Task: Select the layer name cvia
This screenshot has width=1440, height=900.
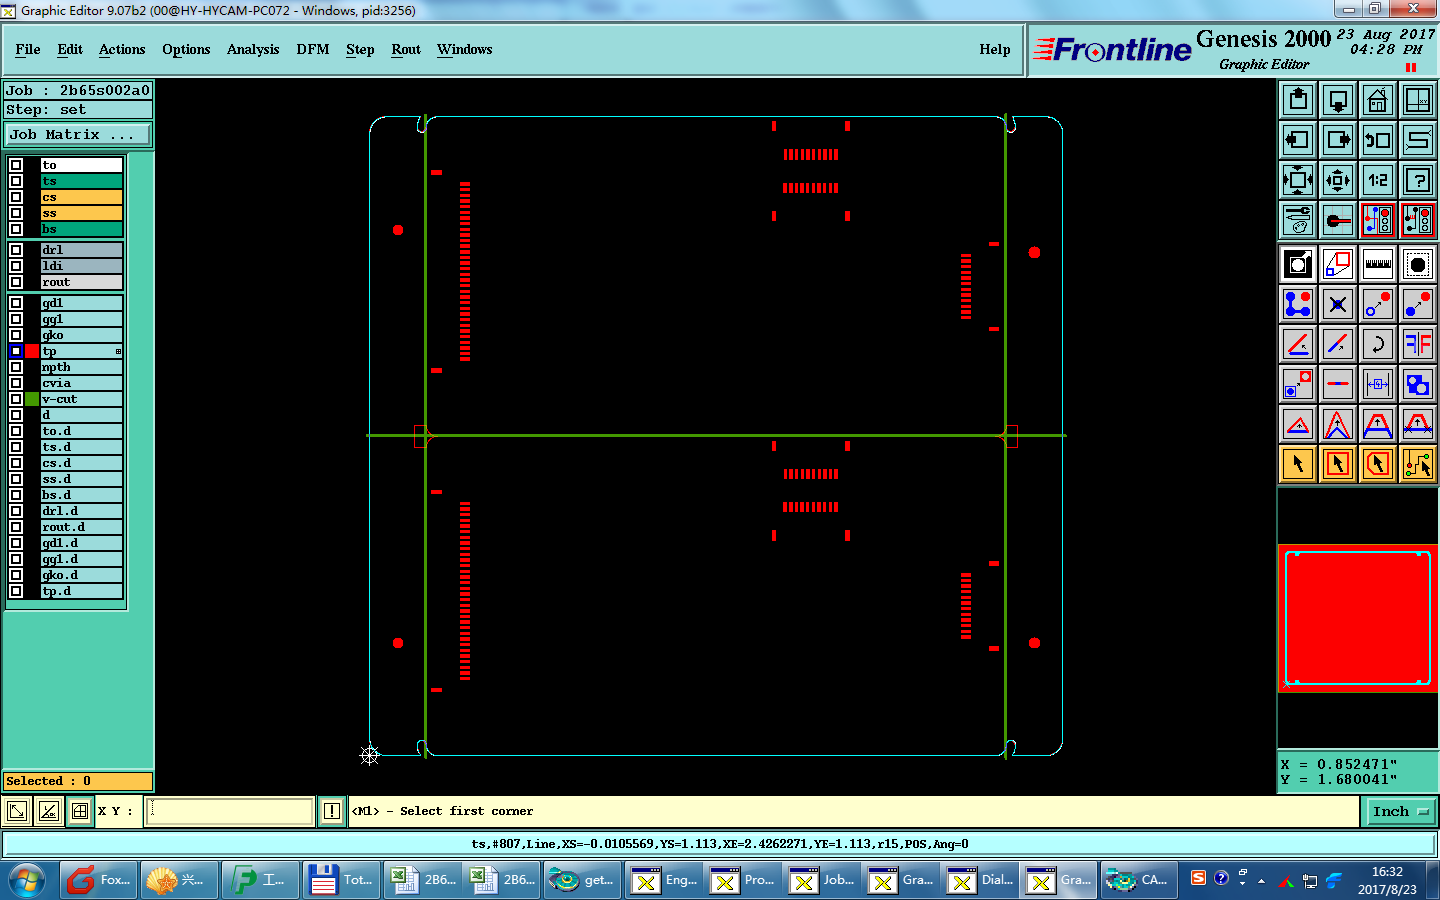Action: point(82,383)
